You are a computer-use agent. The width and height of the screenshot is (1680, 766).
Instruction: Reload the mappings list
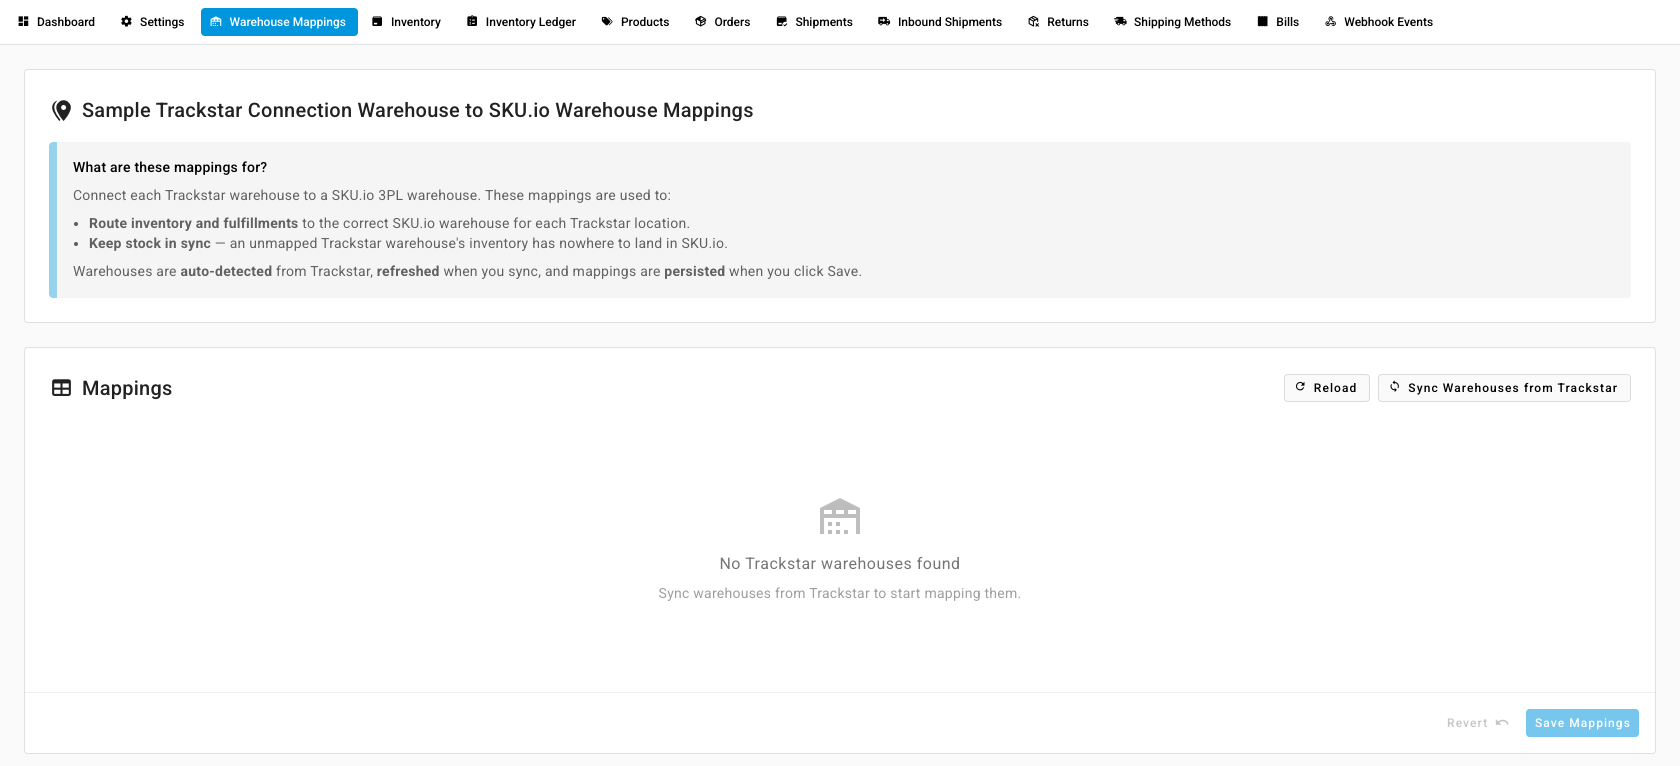(x=1326, y=388)
